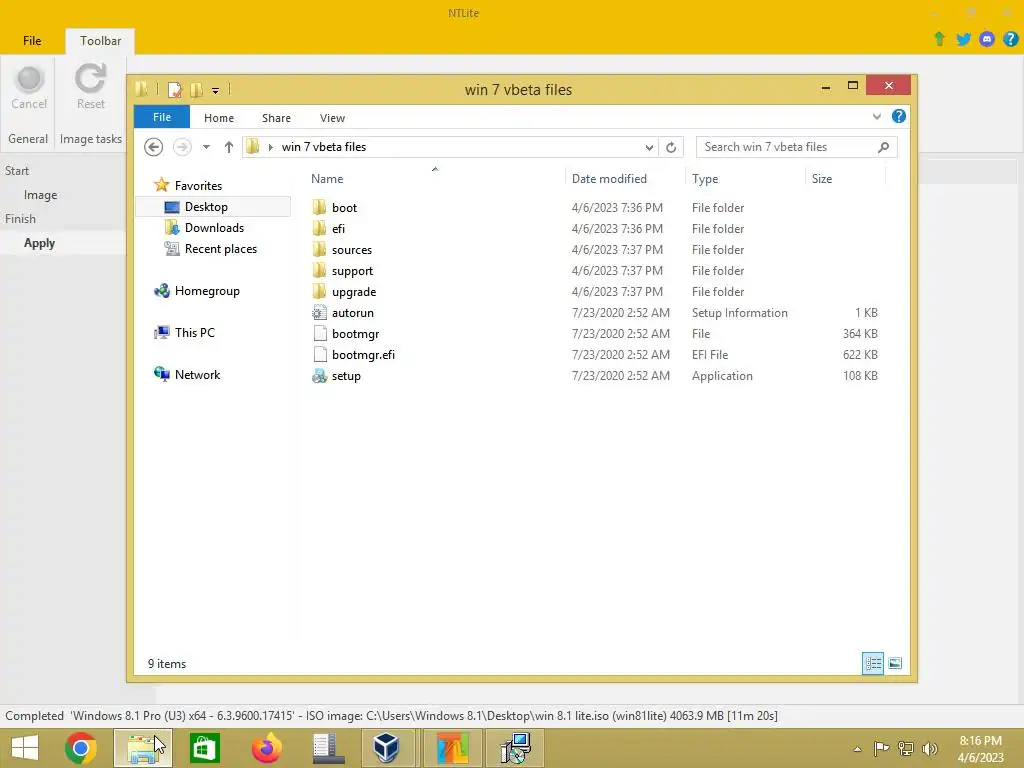Select the bootmgr.efi file icon
Viewport: 1024px width, 768px height.
(319, 354)
